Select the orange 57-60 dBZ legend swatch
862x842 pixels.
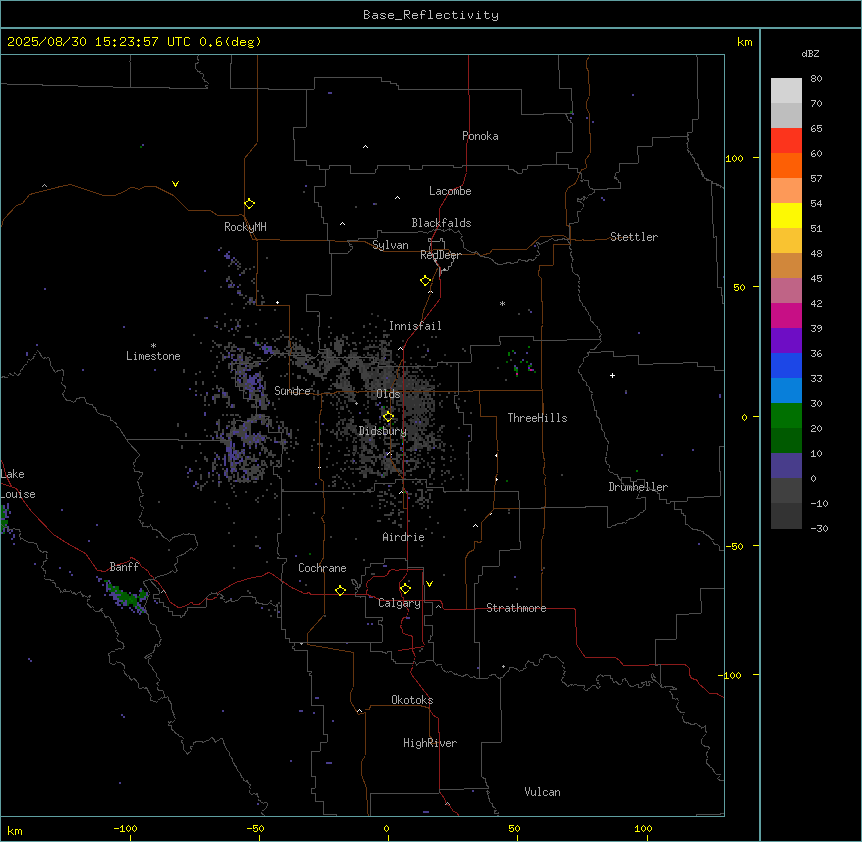click(x=786, y=165)
